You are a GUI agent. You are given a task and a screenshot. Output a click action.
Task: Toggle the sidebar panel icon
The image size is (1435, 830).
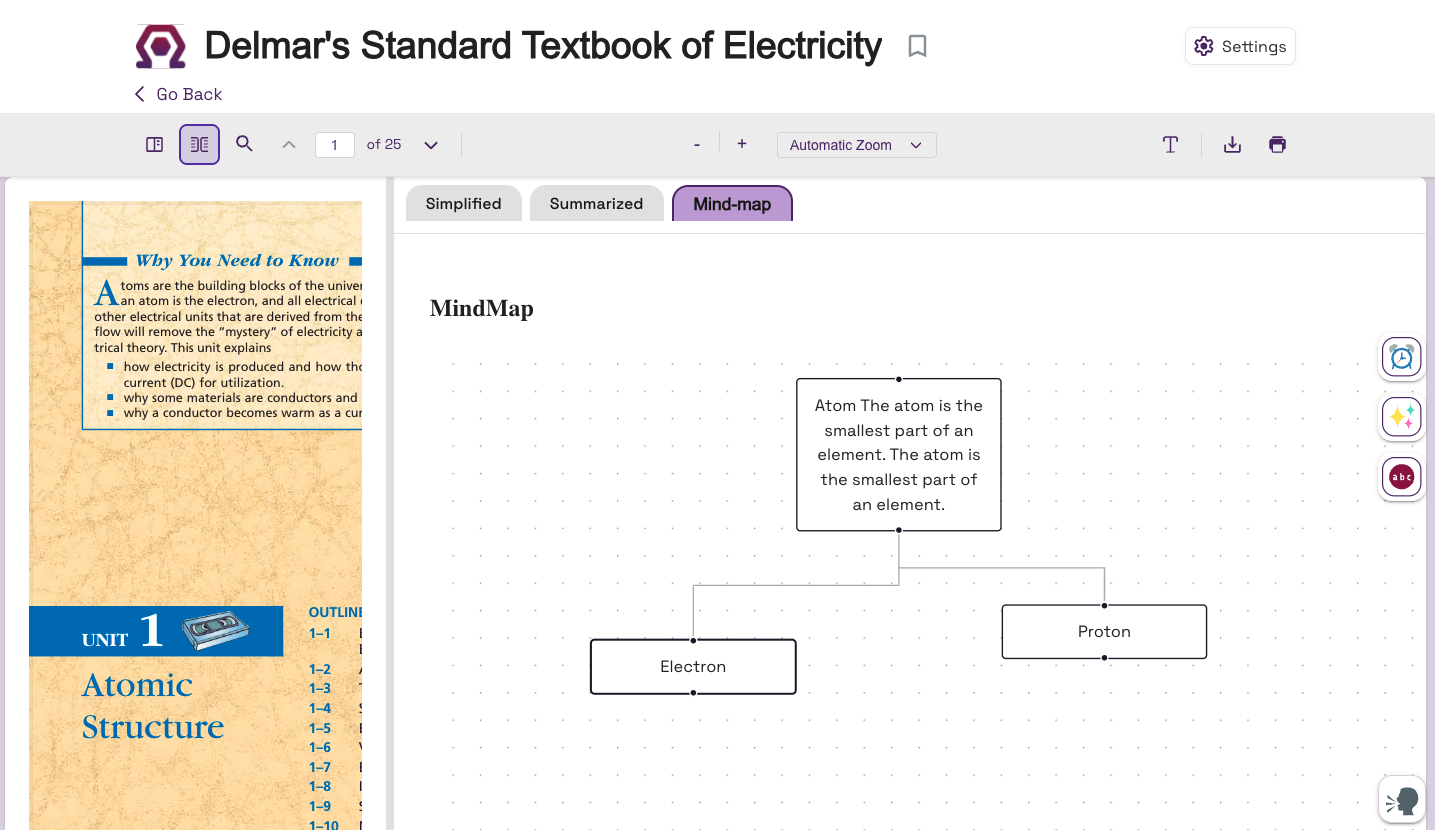[154, 145]
